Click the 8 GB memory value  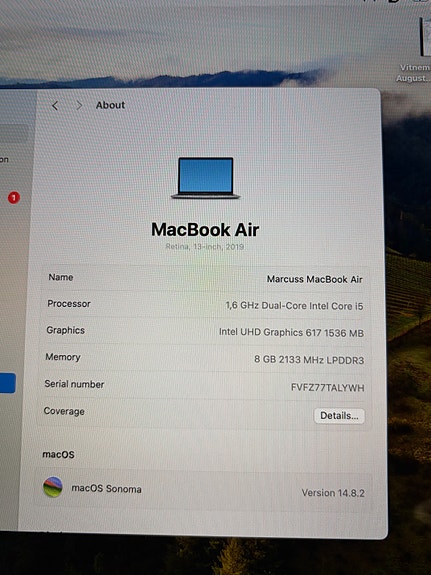point(309,360)
